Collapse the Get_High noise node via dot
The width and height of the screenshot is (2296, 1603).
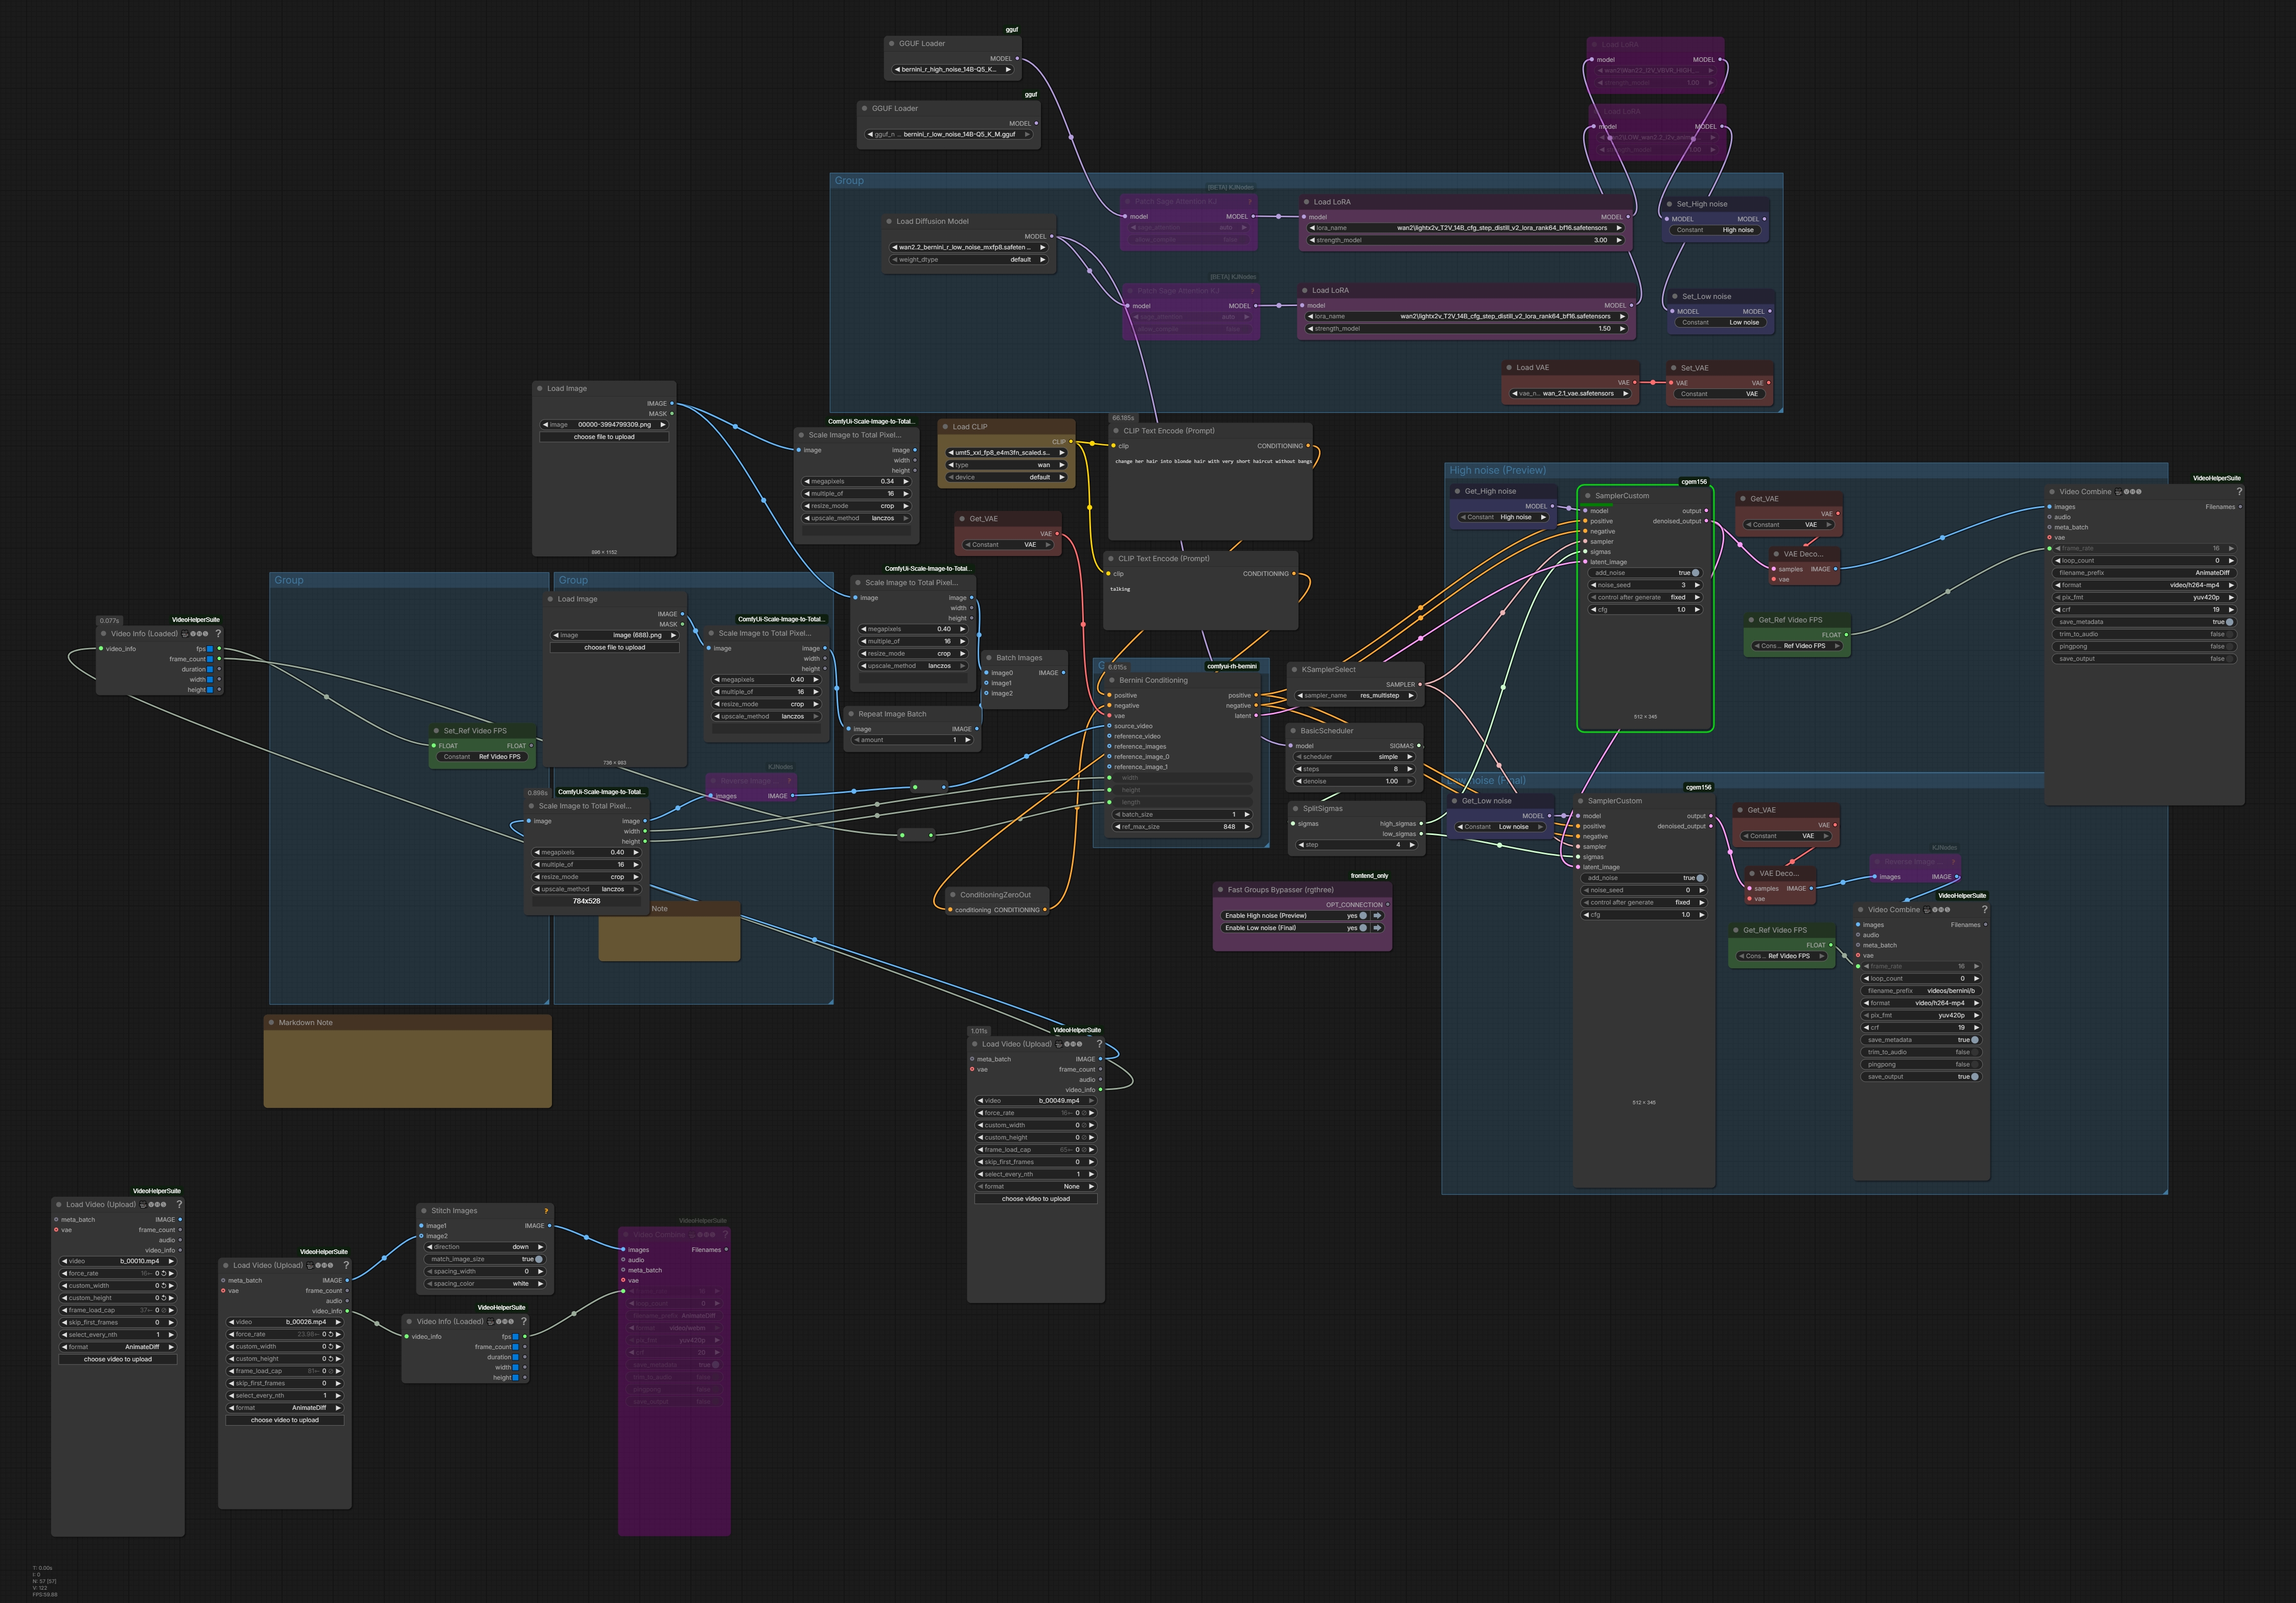coord(1457,492)
